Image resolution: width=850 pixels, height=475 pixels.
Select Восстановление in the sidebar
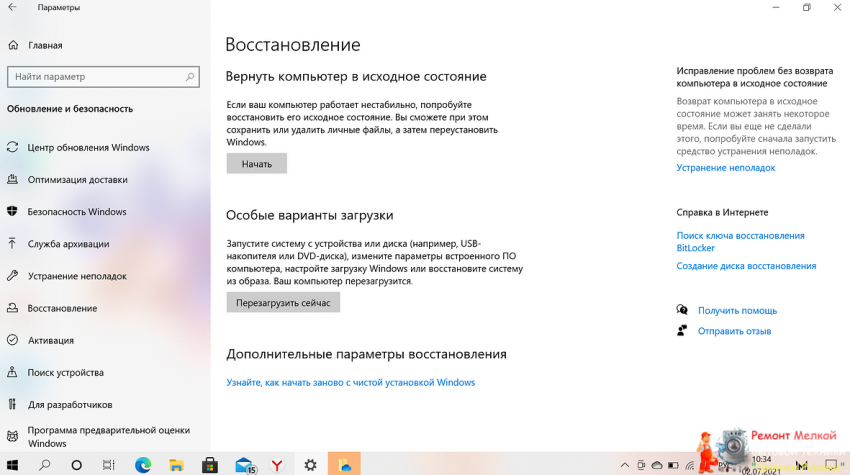(x=62, y=308)
